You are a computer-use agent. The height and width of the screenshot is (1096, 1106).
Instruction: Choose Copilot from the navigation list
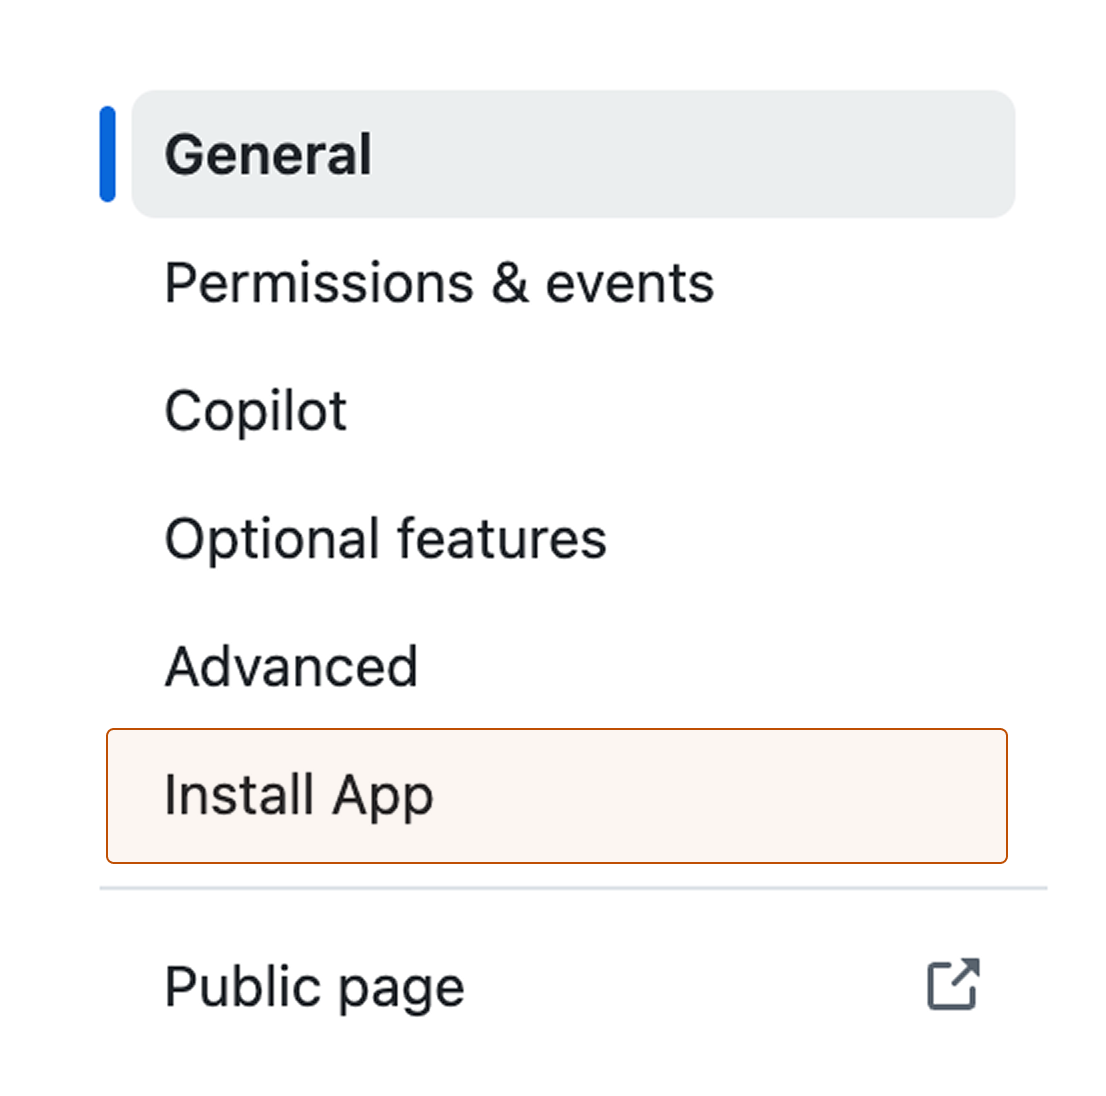click(256, 410)
